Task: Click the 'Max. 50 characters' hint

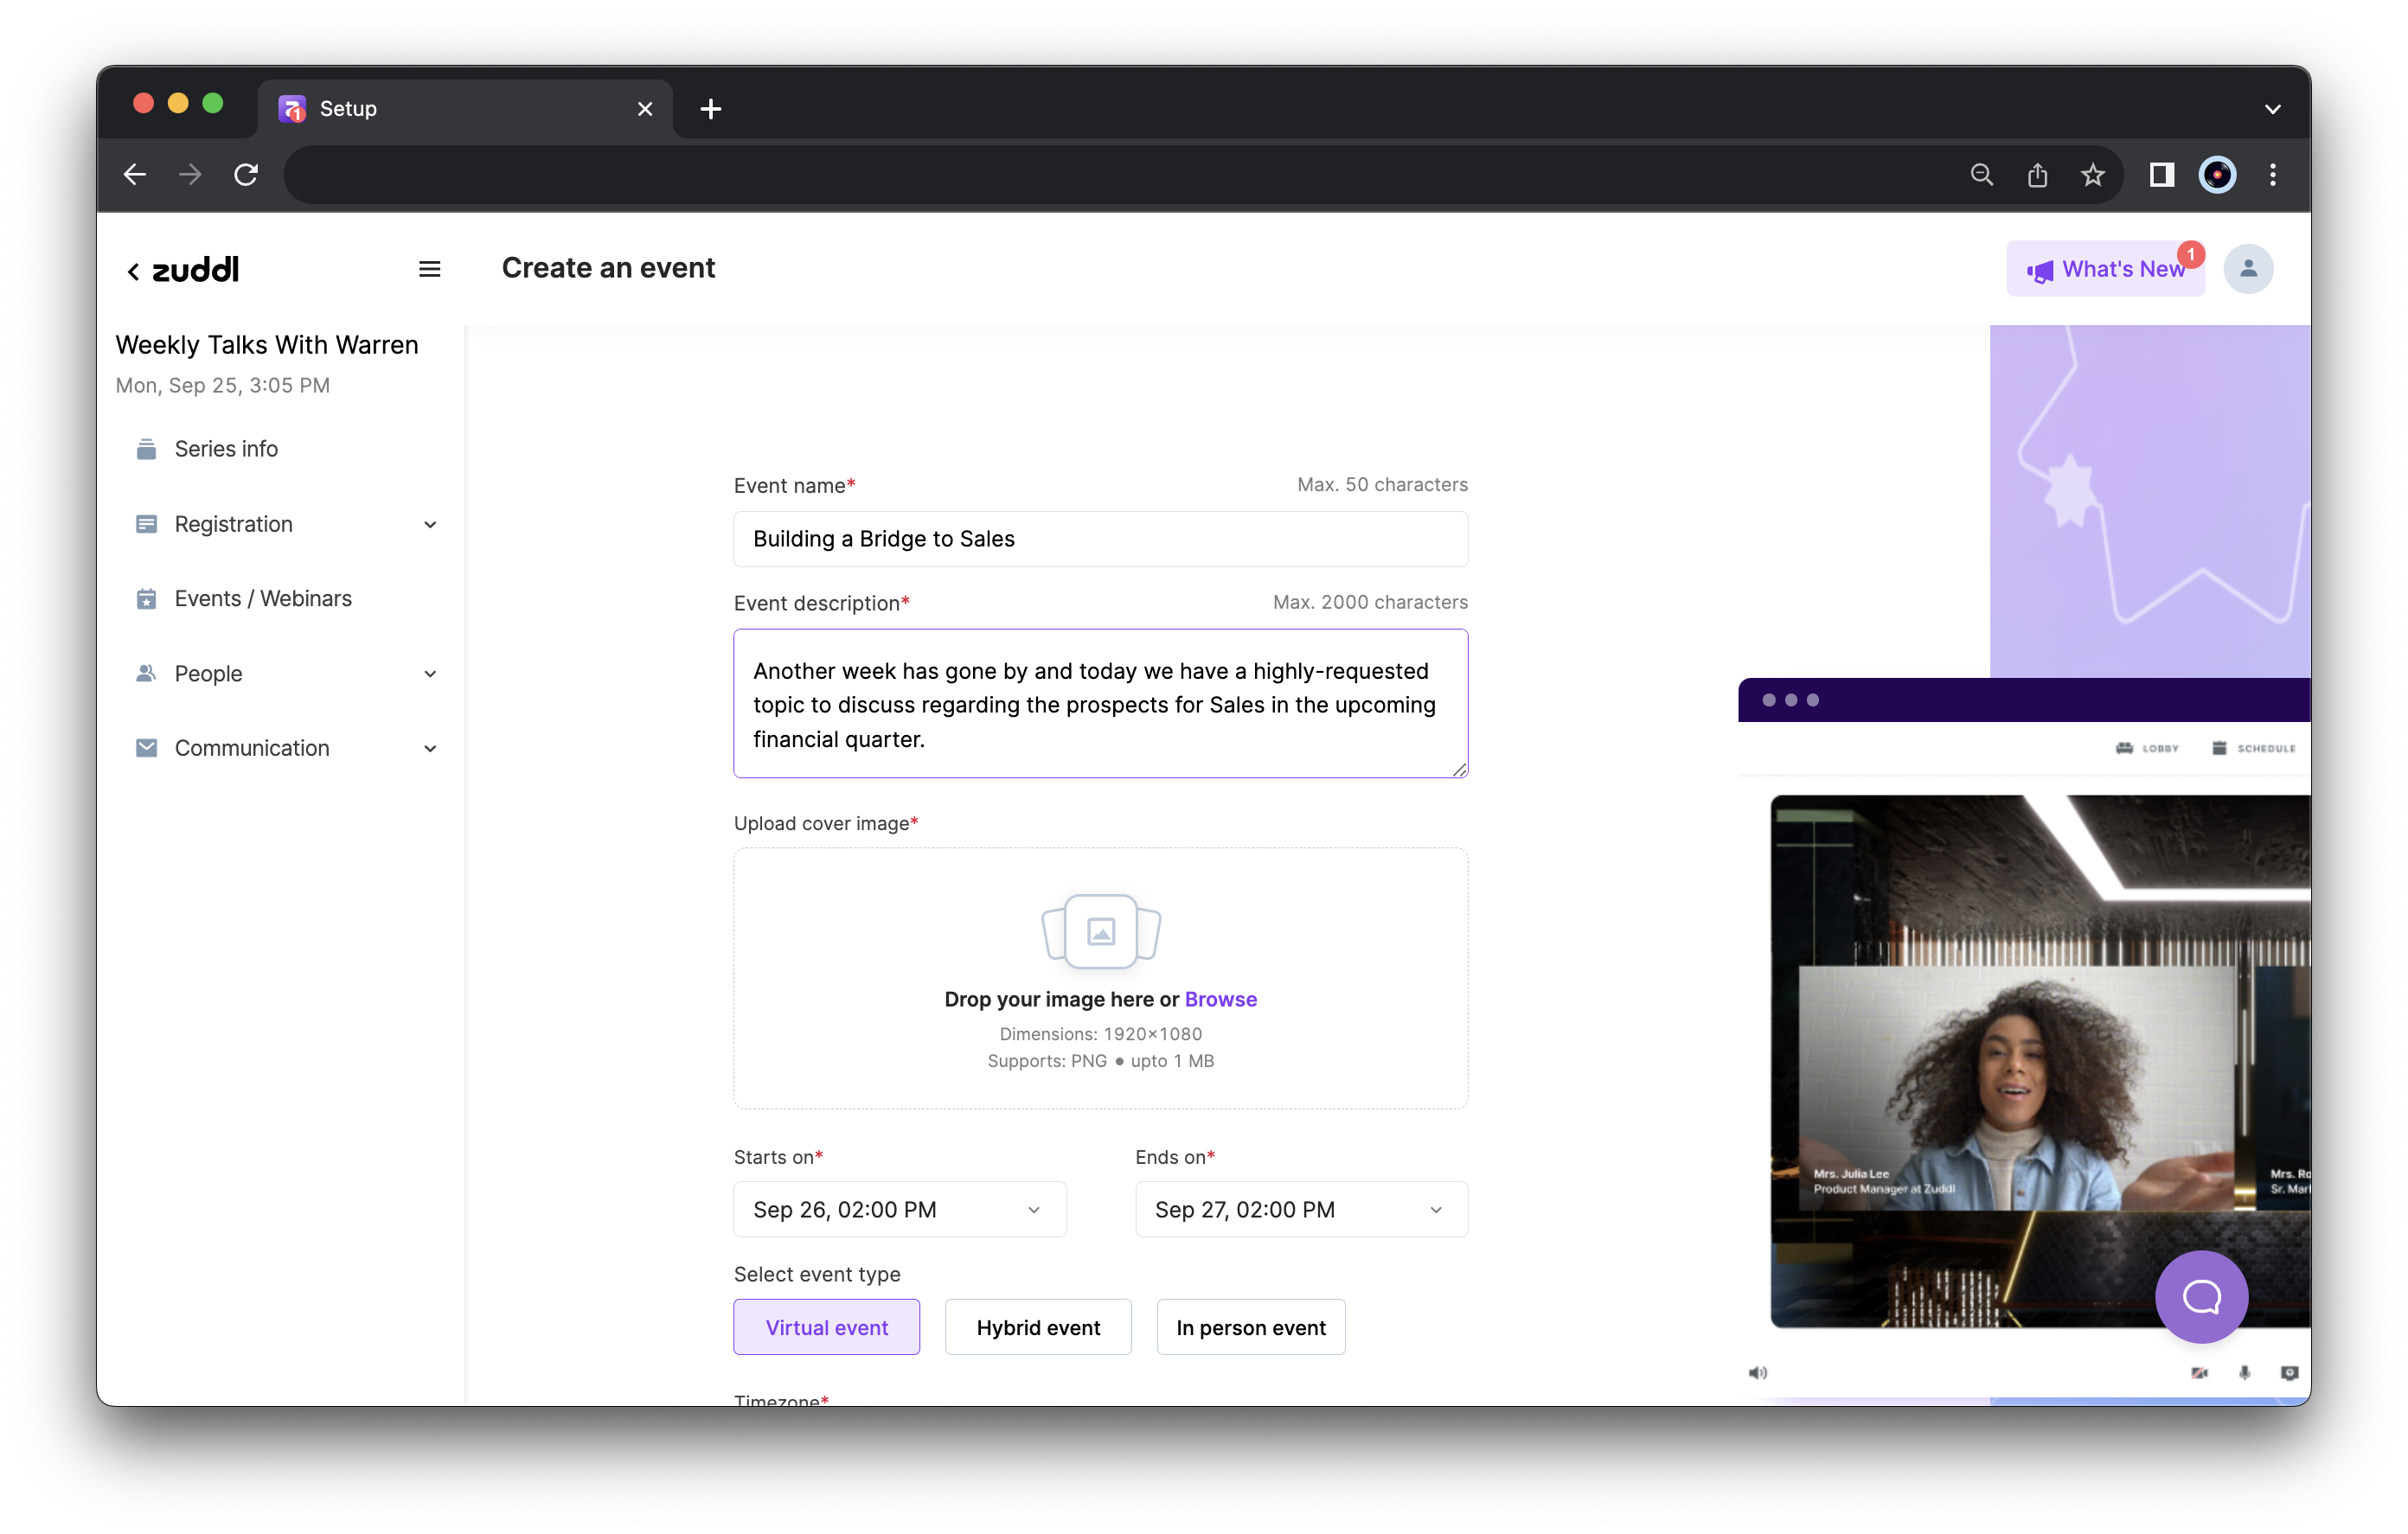Action: pos(1382,485)
